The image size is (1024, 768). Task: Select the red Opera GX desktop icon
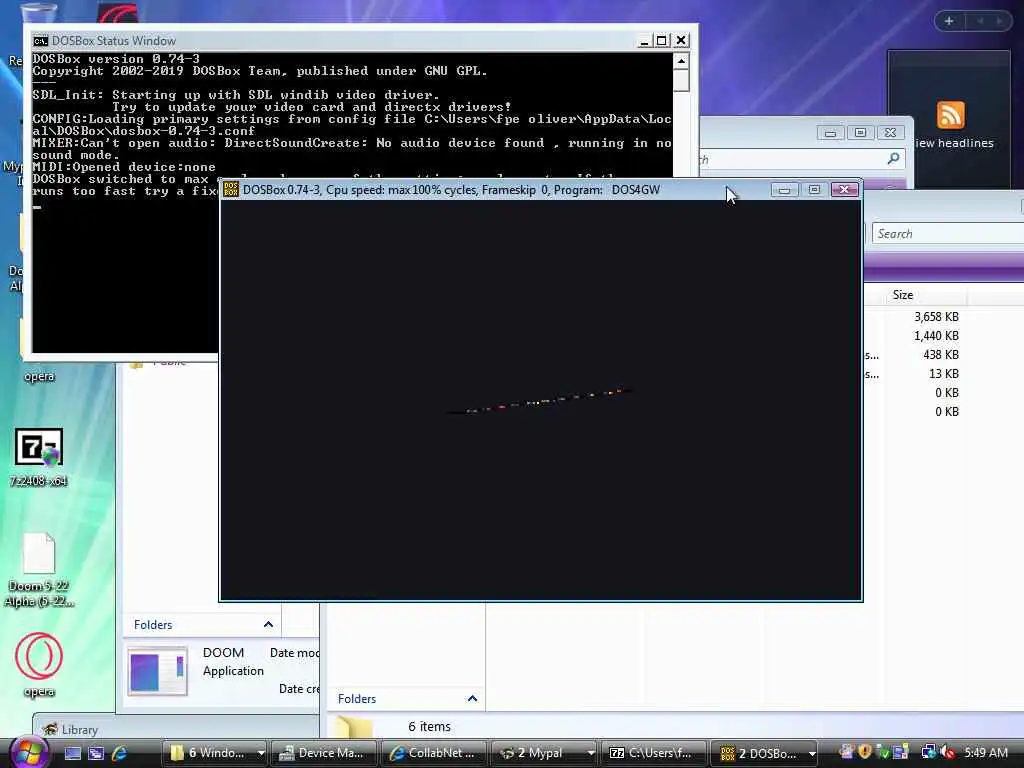pos(39,665)
